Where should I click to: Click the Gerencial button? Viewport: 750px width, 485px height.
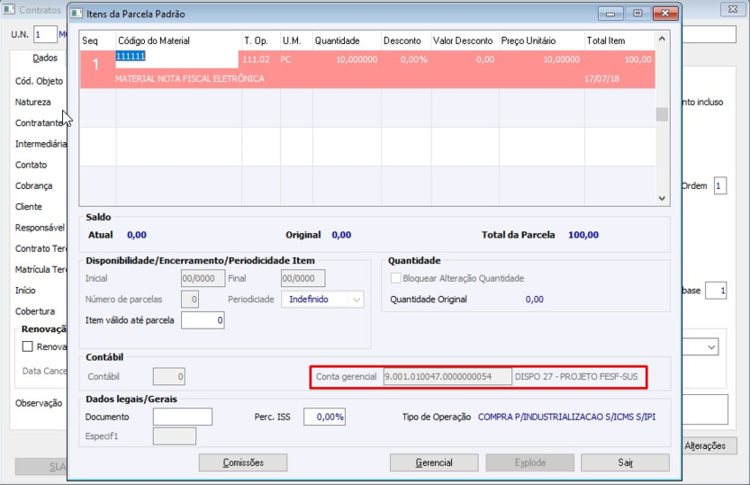click(434, 463)
